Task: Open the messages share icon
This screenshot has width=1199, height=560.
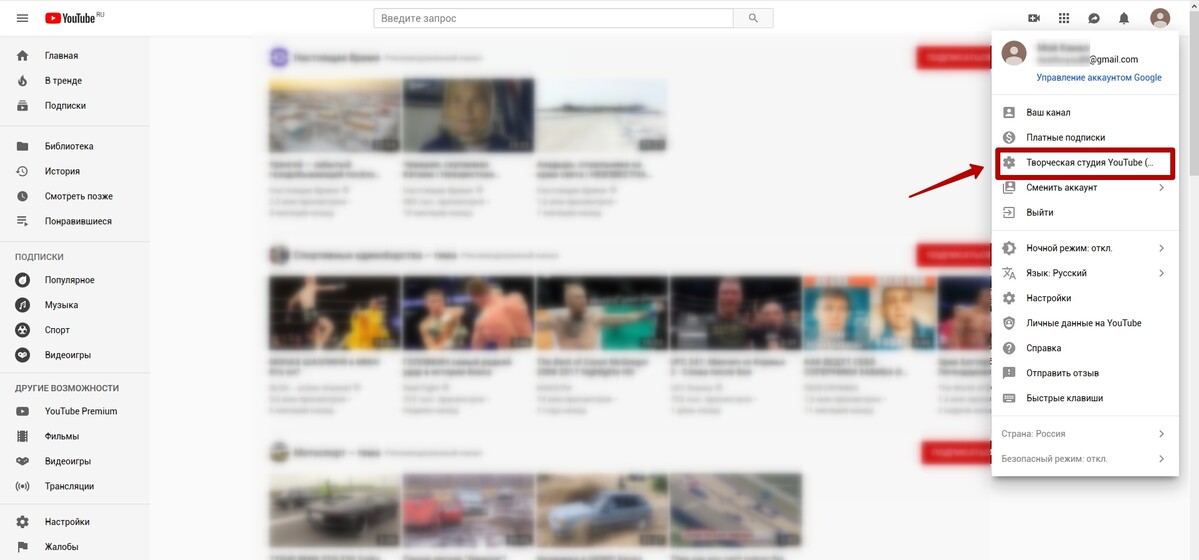Action: point(1093,18)
